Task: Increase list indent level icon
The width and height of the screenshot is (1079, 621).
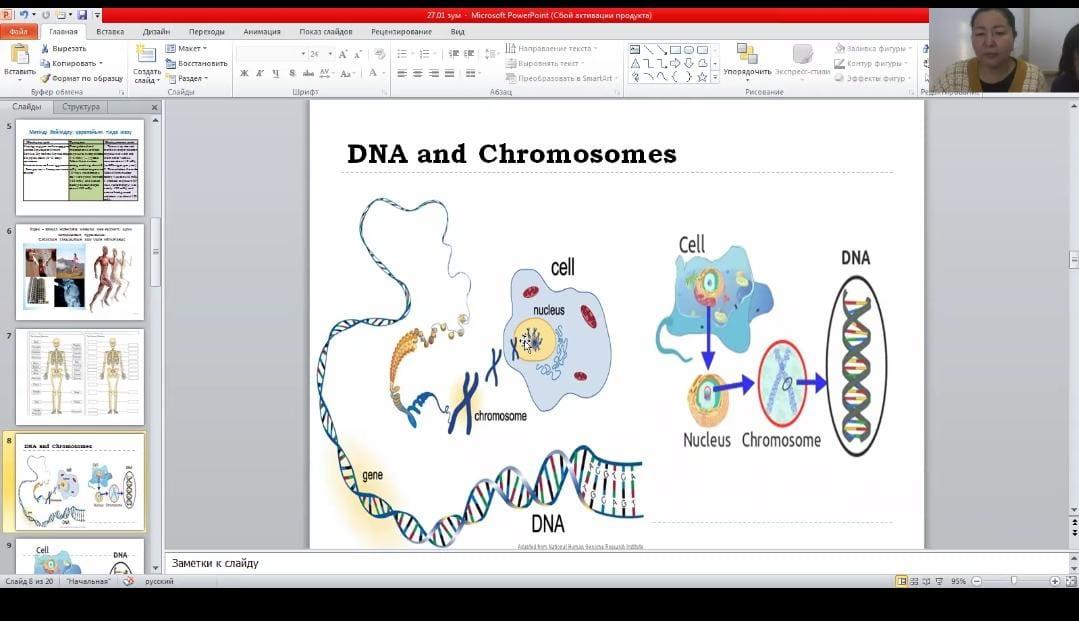Action: pos(469,54)
